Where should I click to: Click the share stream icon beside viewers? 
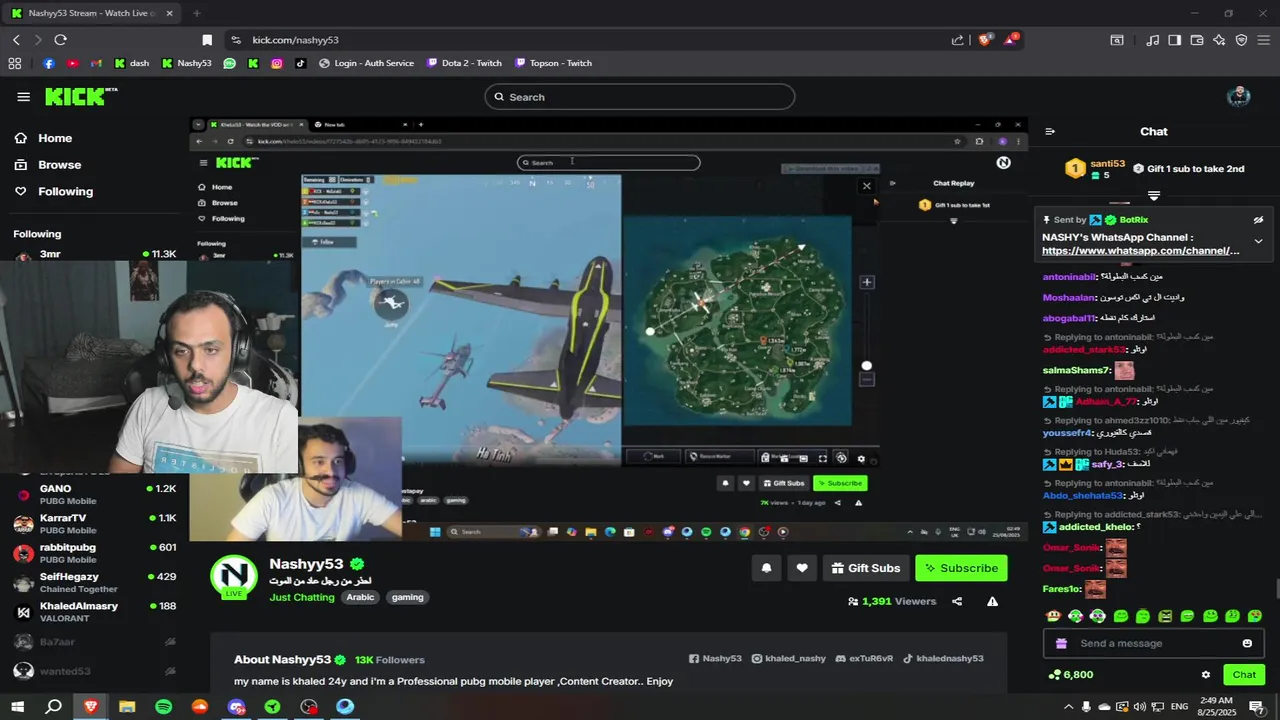tap(957, 601)
